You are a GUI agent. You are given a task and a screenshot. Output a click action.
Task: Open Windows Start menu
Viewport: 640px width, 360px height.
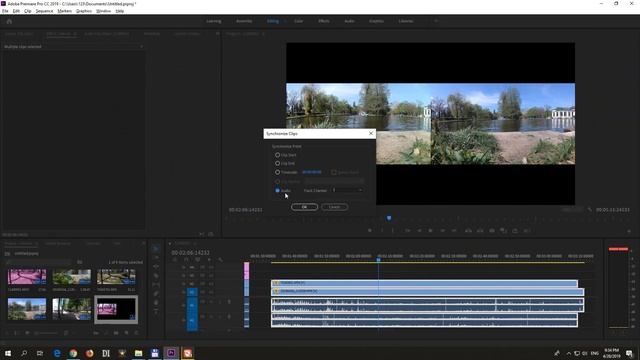pyautogui.click(x=7, y=353)
